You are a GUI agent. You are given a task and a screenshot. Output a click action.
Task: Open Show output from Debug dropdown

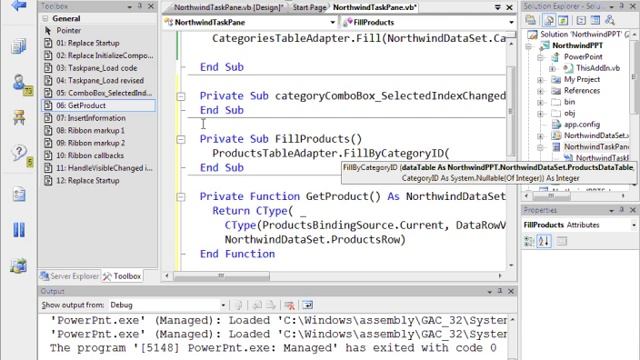click(x=223, y=305)
